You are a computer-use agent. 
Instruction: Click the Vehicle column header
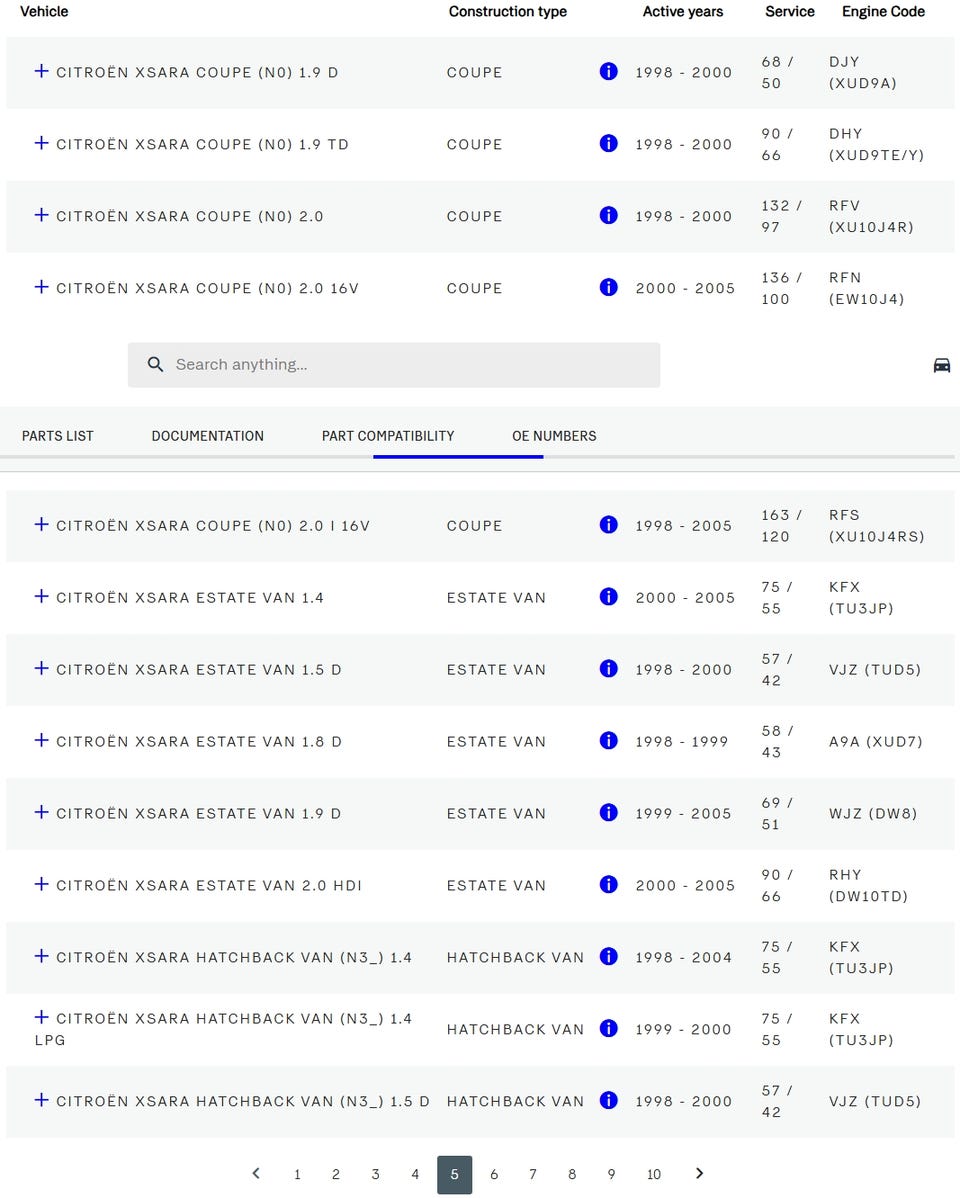point(44,11)
